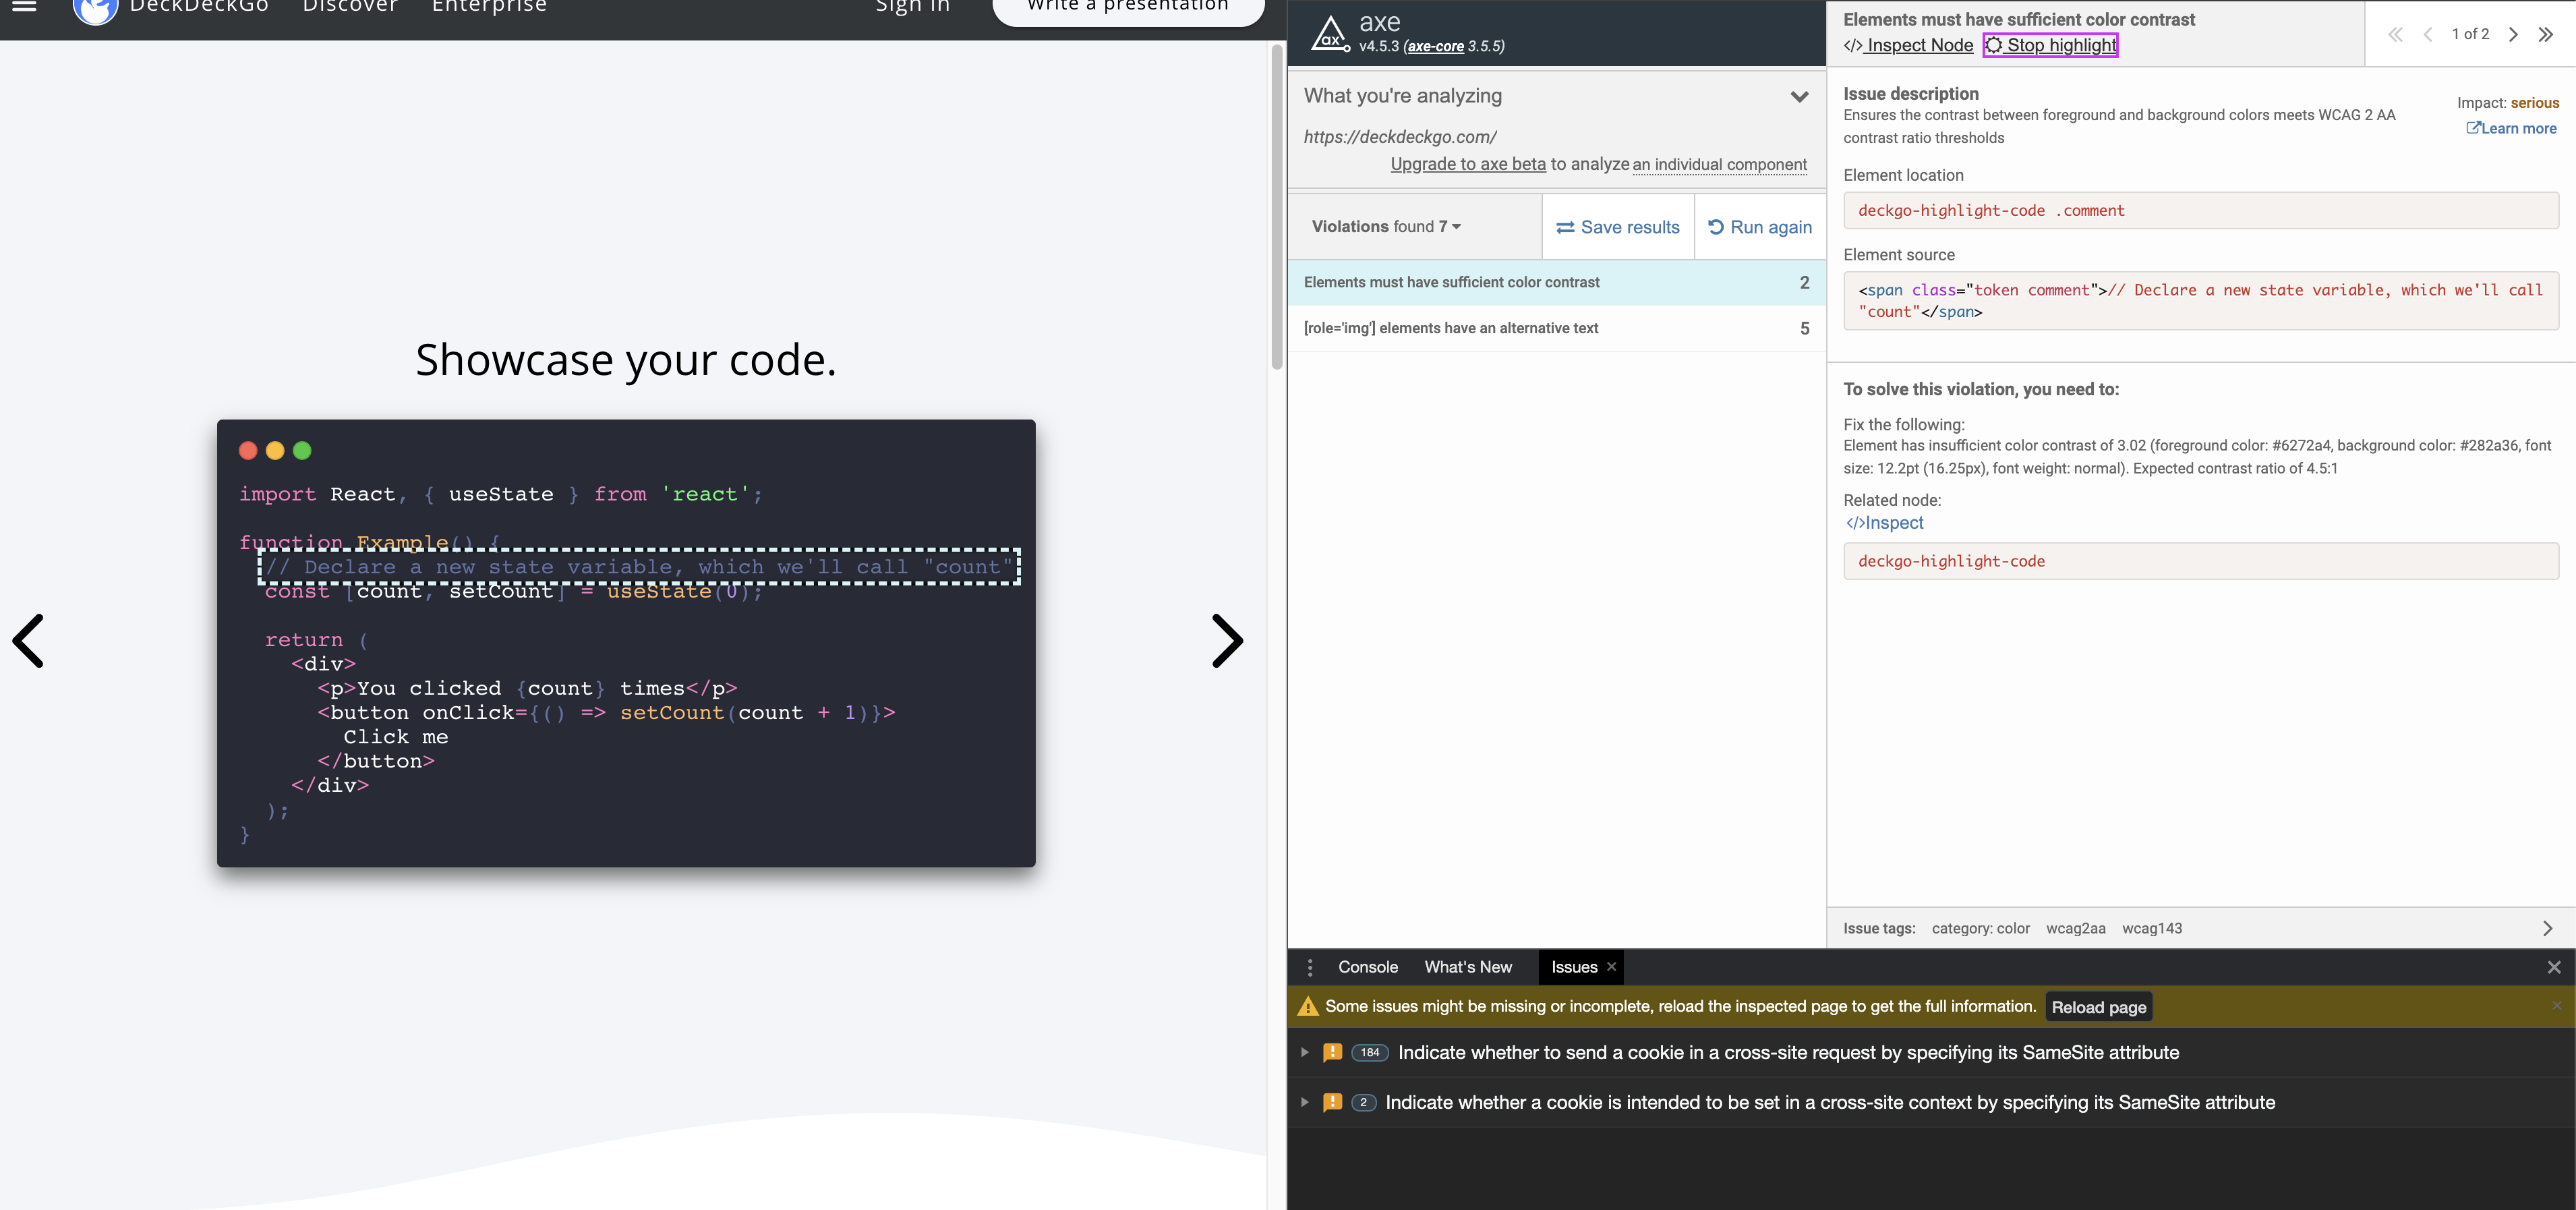Collapse What you're analyzing section
Screen dimensions: 2576x1210
[1799, 97]
